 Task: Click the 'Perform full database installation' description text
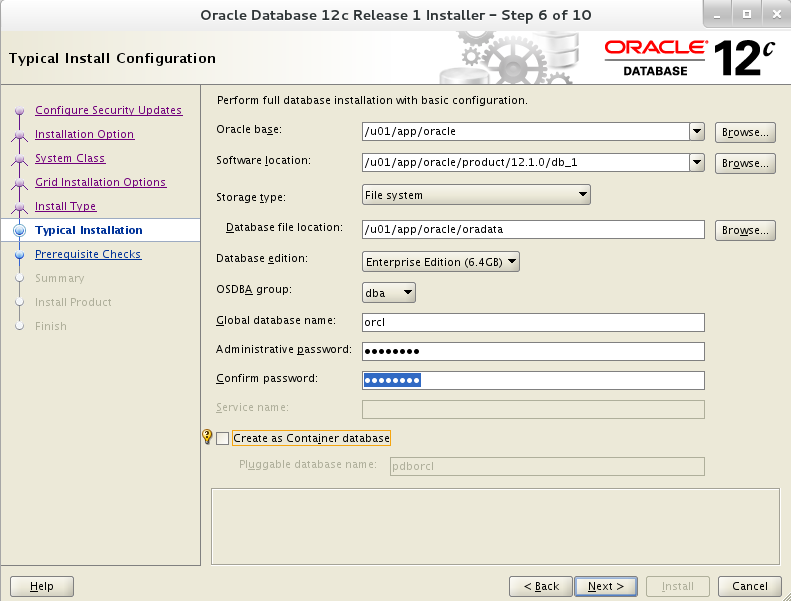tap(372, 100)
